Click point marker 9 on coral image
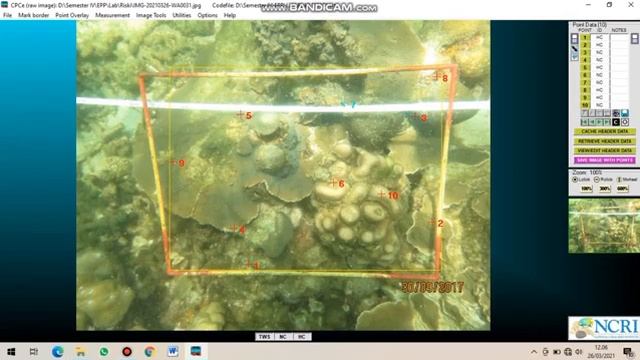This screenshot has width=640, height=360. (173, 162)
